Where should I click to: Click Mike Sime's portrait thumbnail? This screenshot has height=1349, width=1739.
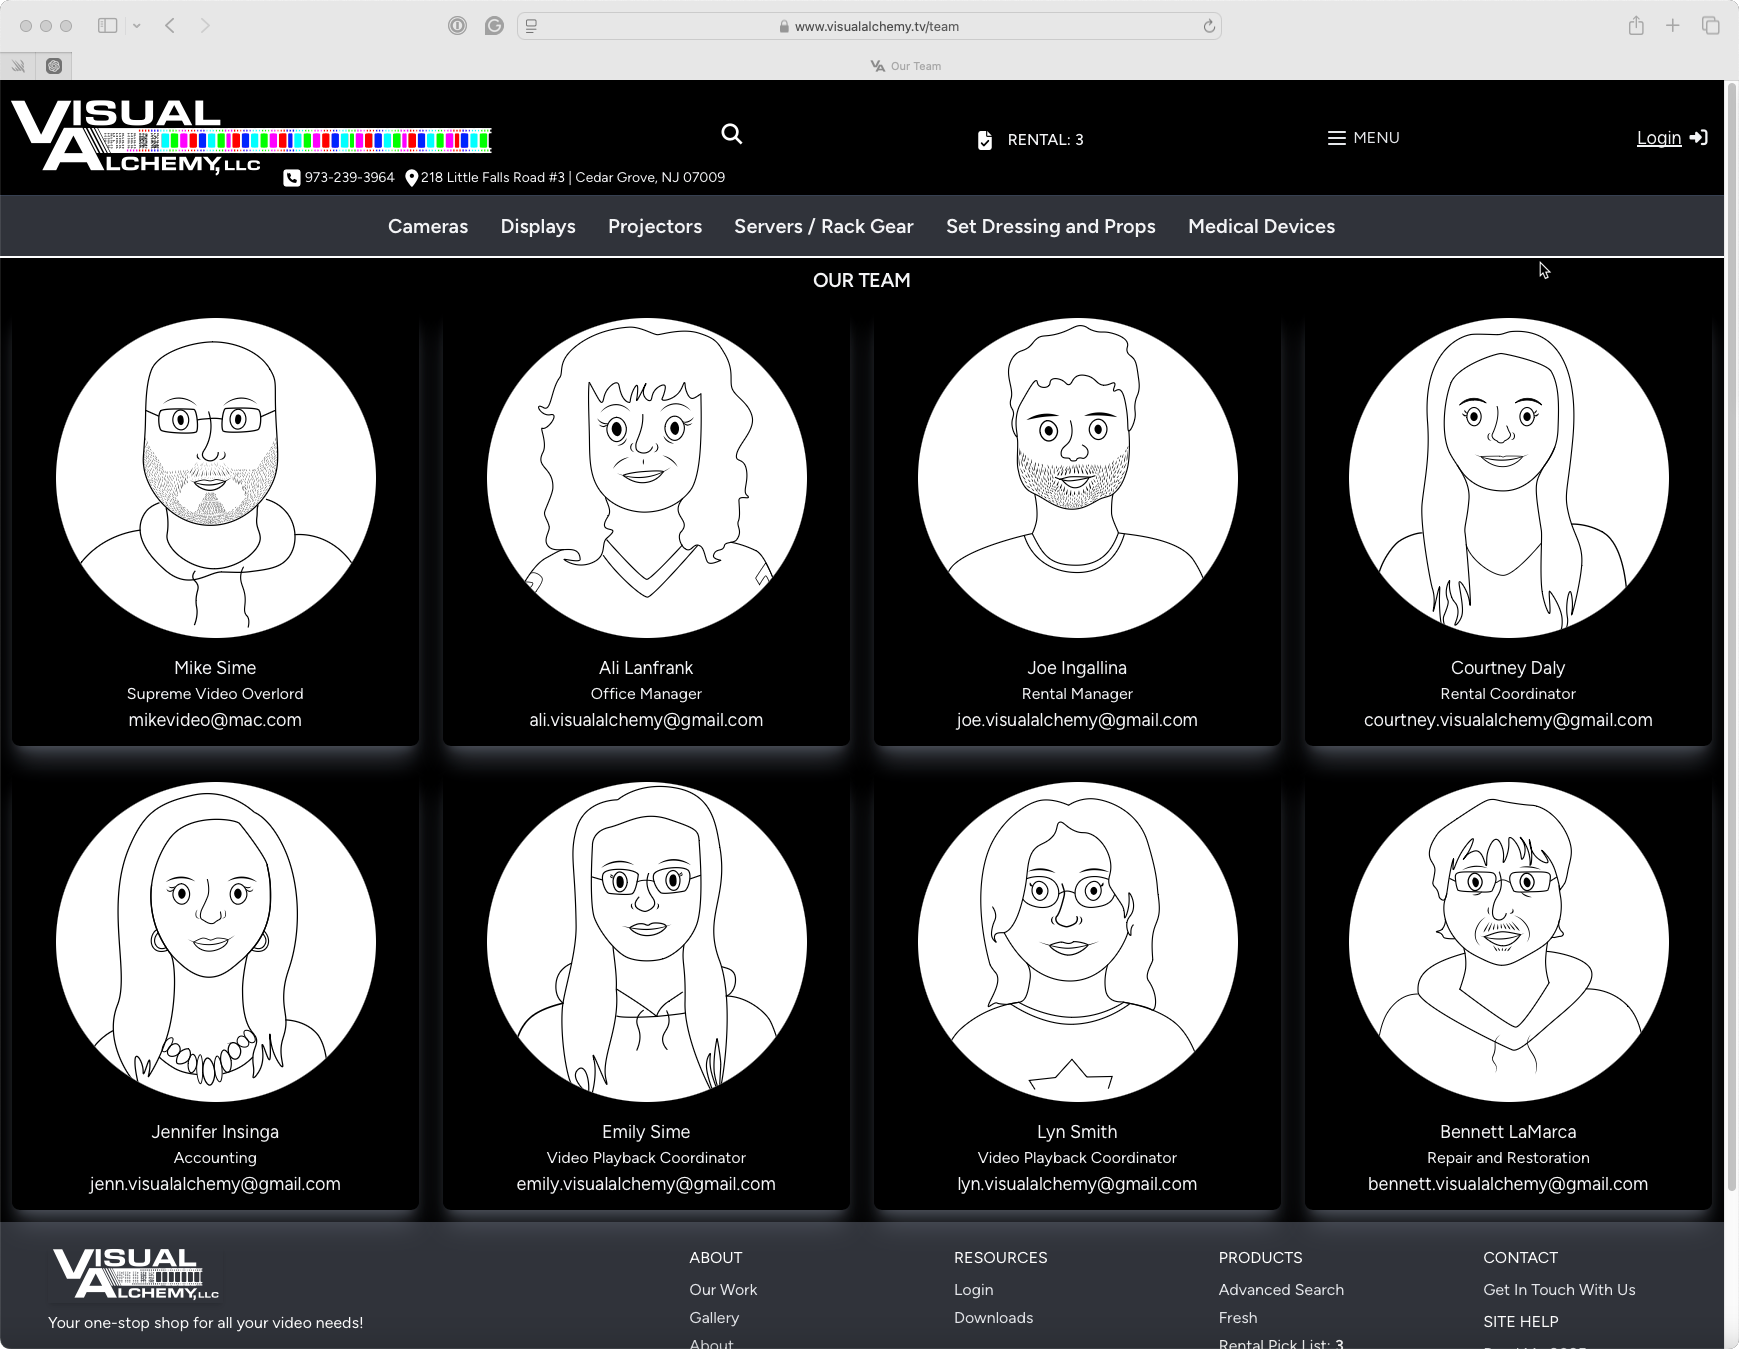[216, 478]
